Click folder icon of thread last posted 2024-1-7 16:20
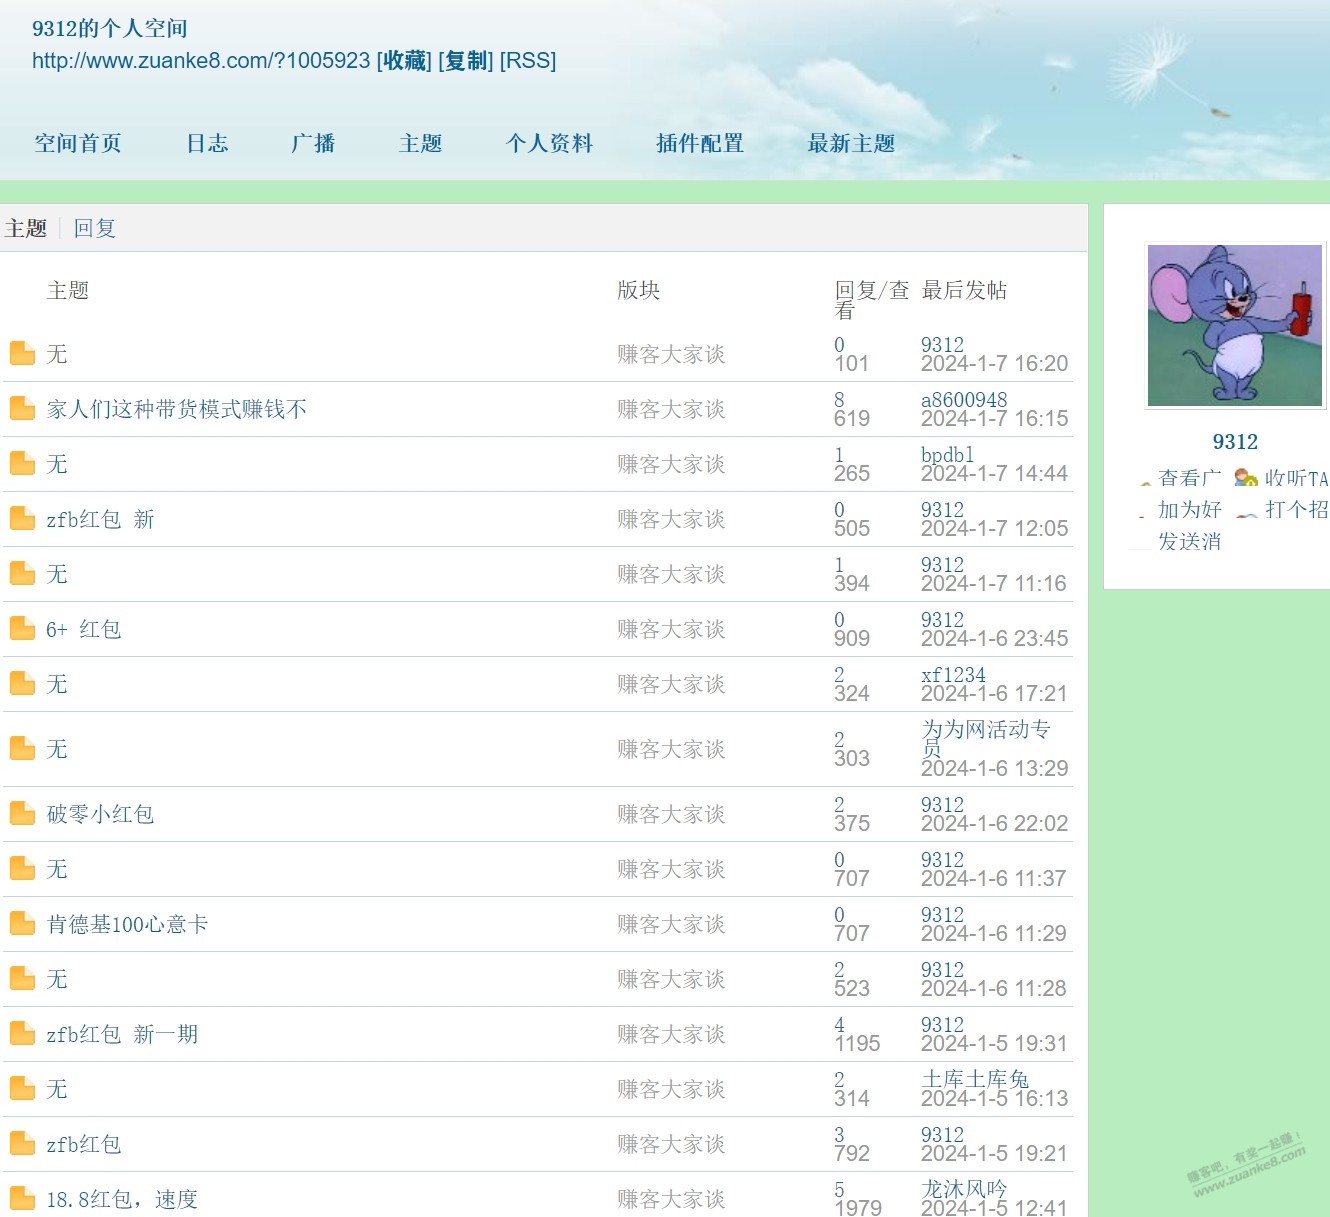 22,353
